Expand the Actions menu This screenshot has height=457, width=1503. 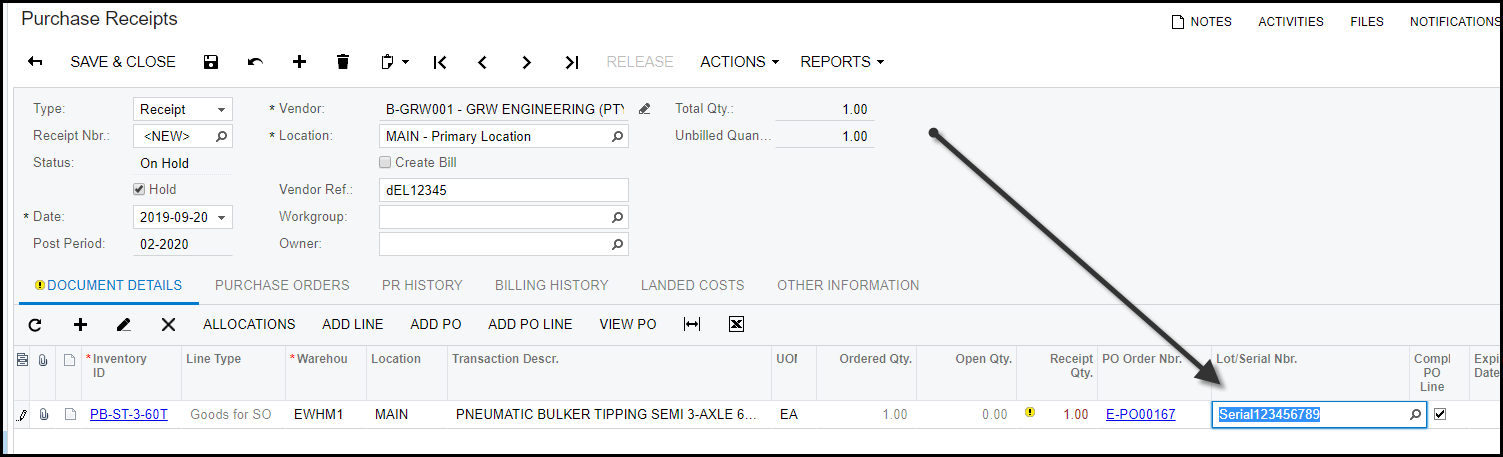(739, 62)
